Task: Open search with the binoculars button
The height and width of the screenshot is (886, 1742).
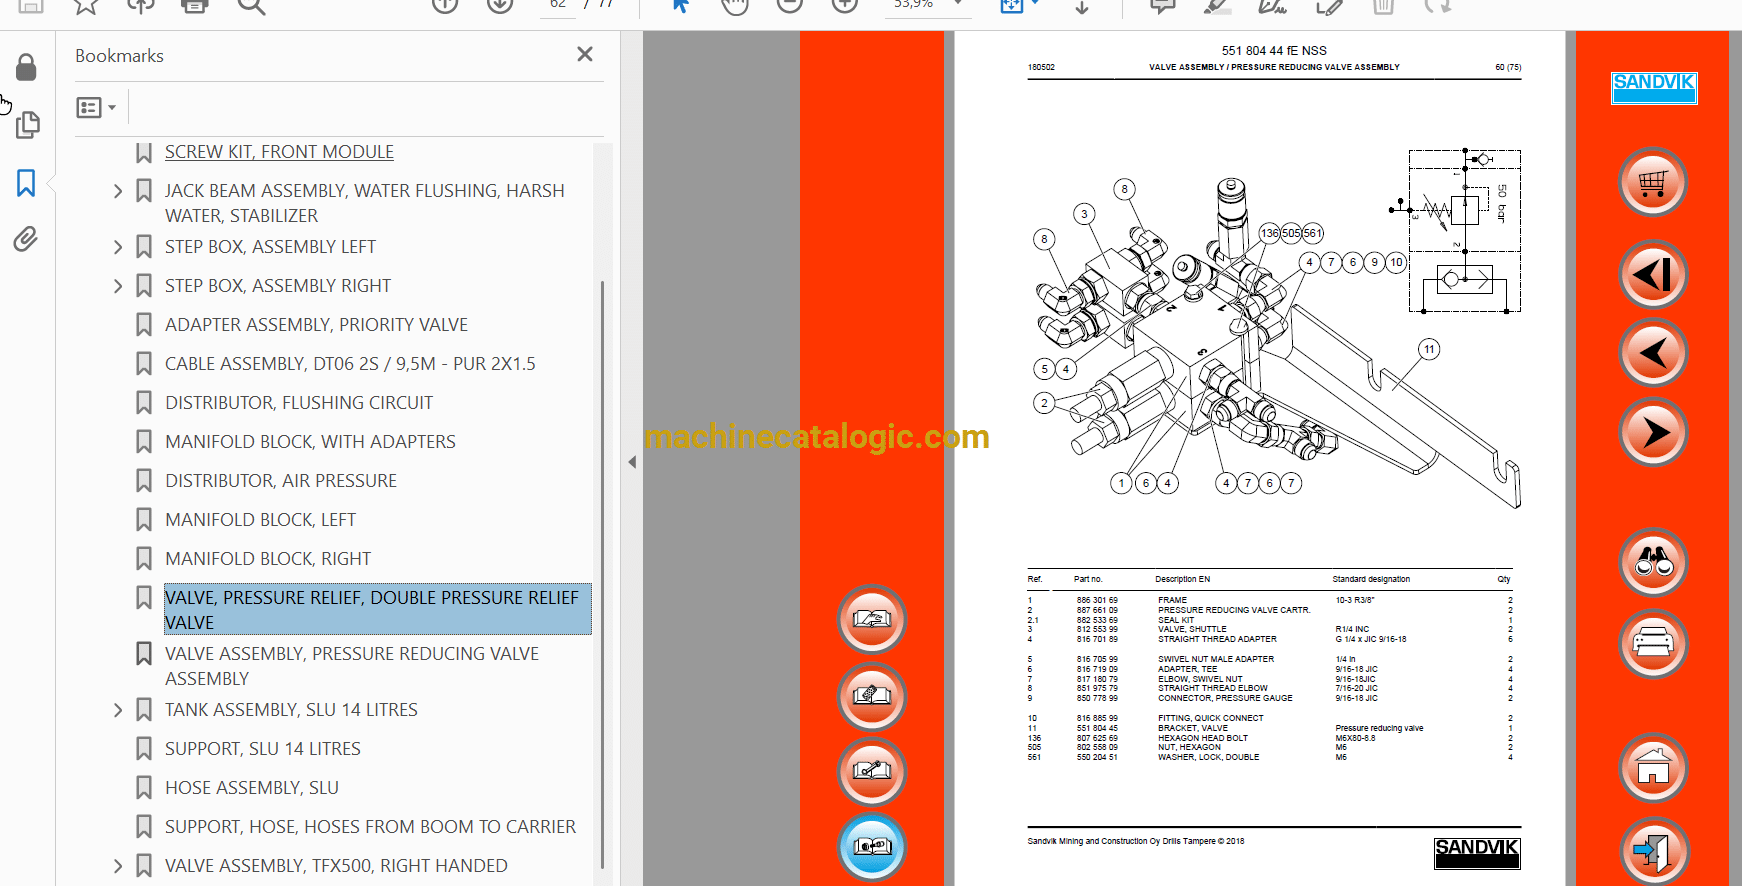Action: (1653, 563)
